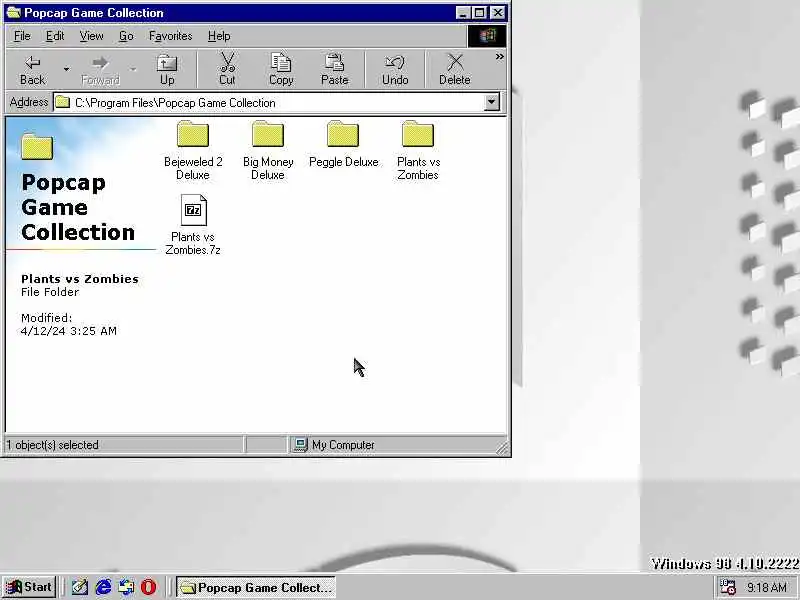This screenshot has width=800, height=600.
Task: Activate Popcap Game Collection taskbar button
Action: point(256,587)
